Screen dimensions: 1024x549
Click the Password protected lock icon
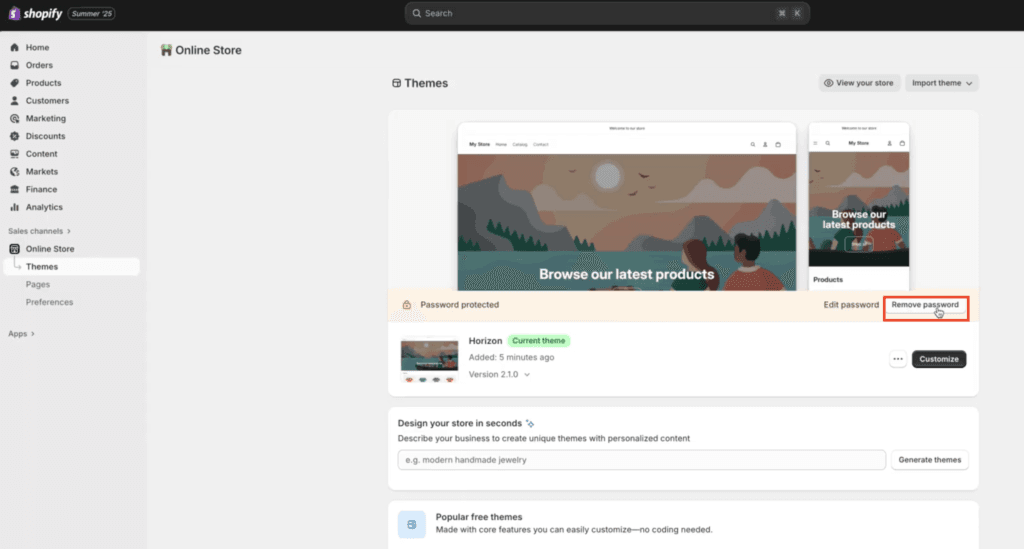click(407, 305)
